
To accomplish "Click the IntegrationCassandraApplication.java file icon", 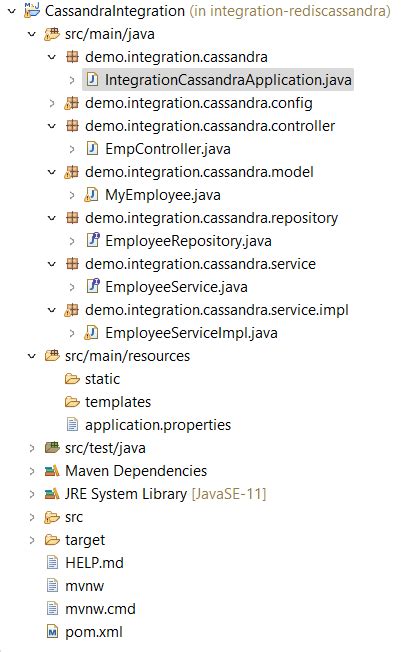I will pyautogui.click(x=92, y=79).
